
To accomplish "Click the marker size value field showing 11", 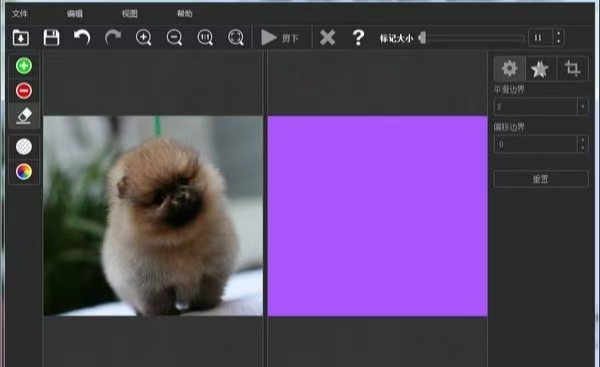I will 540,38.
